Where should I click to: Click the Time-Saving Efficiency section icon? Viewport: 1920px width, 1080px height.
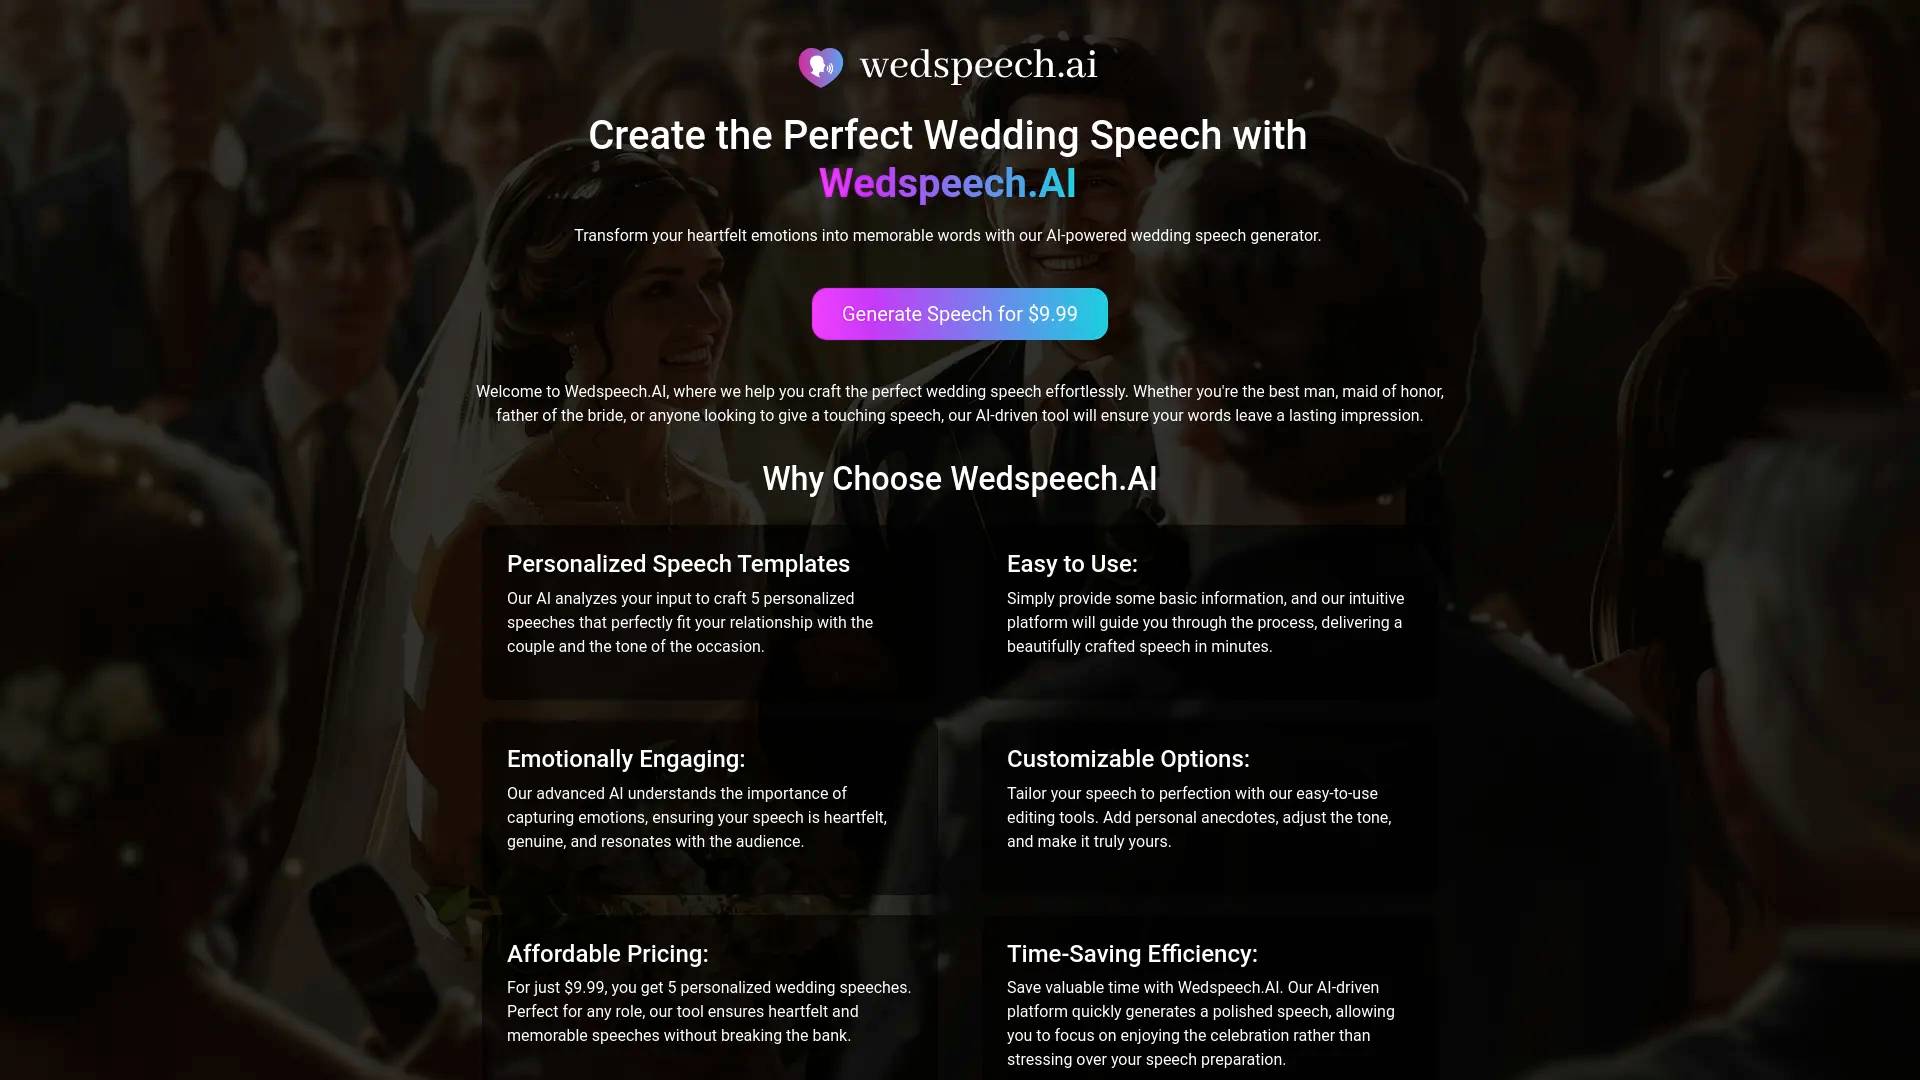1130,952
